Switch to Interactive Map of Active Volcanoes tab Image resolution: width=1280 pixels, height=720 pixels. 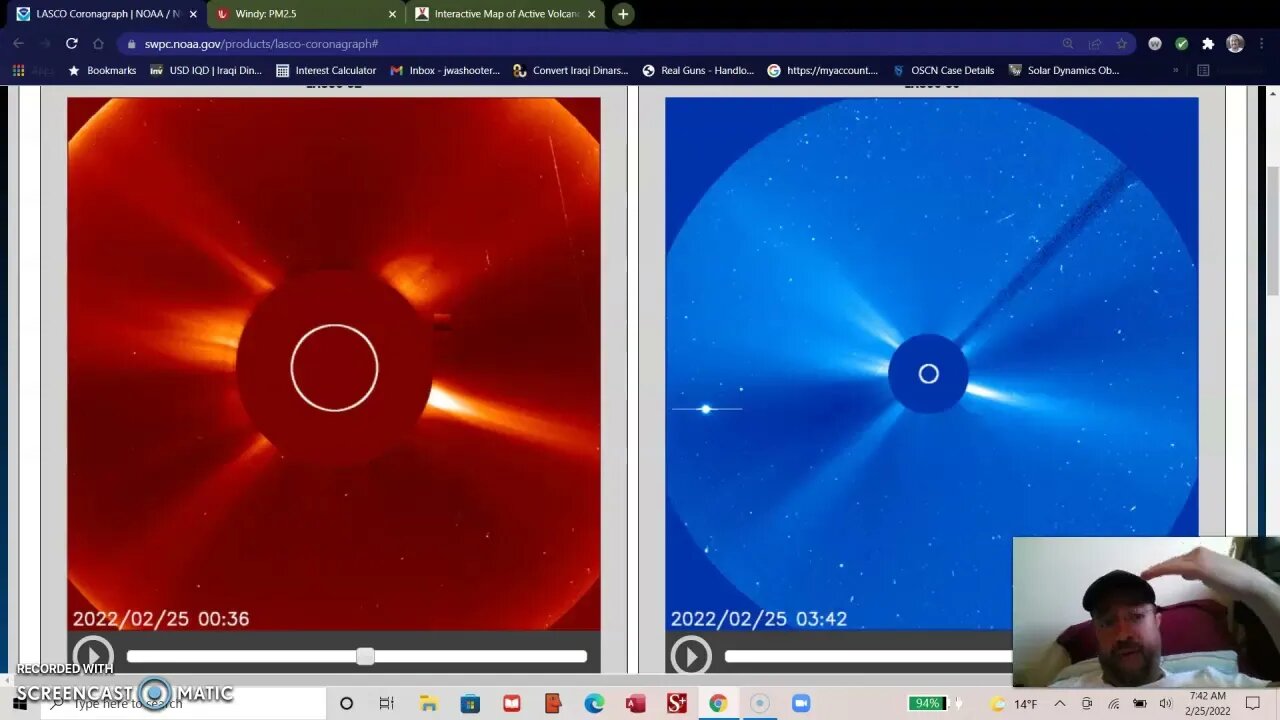pyautogui.click(x=506, y=14)
